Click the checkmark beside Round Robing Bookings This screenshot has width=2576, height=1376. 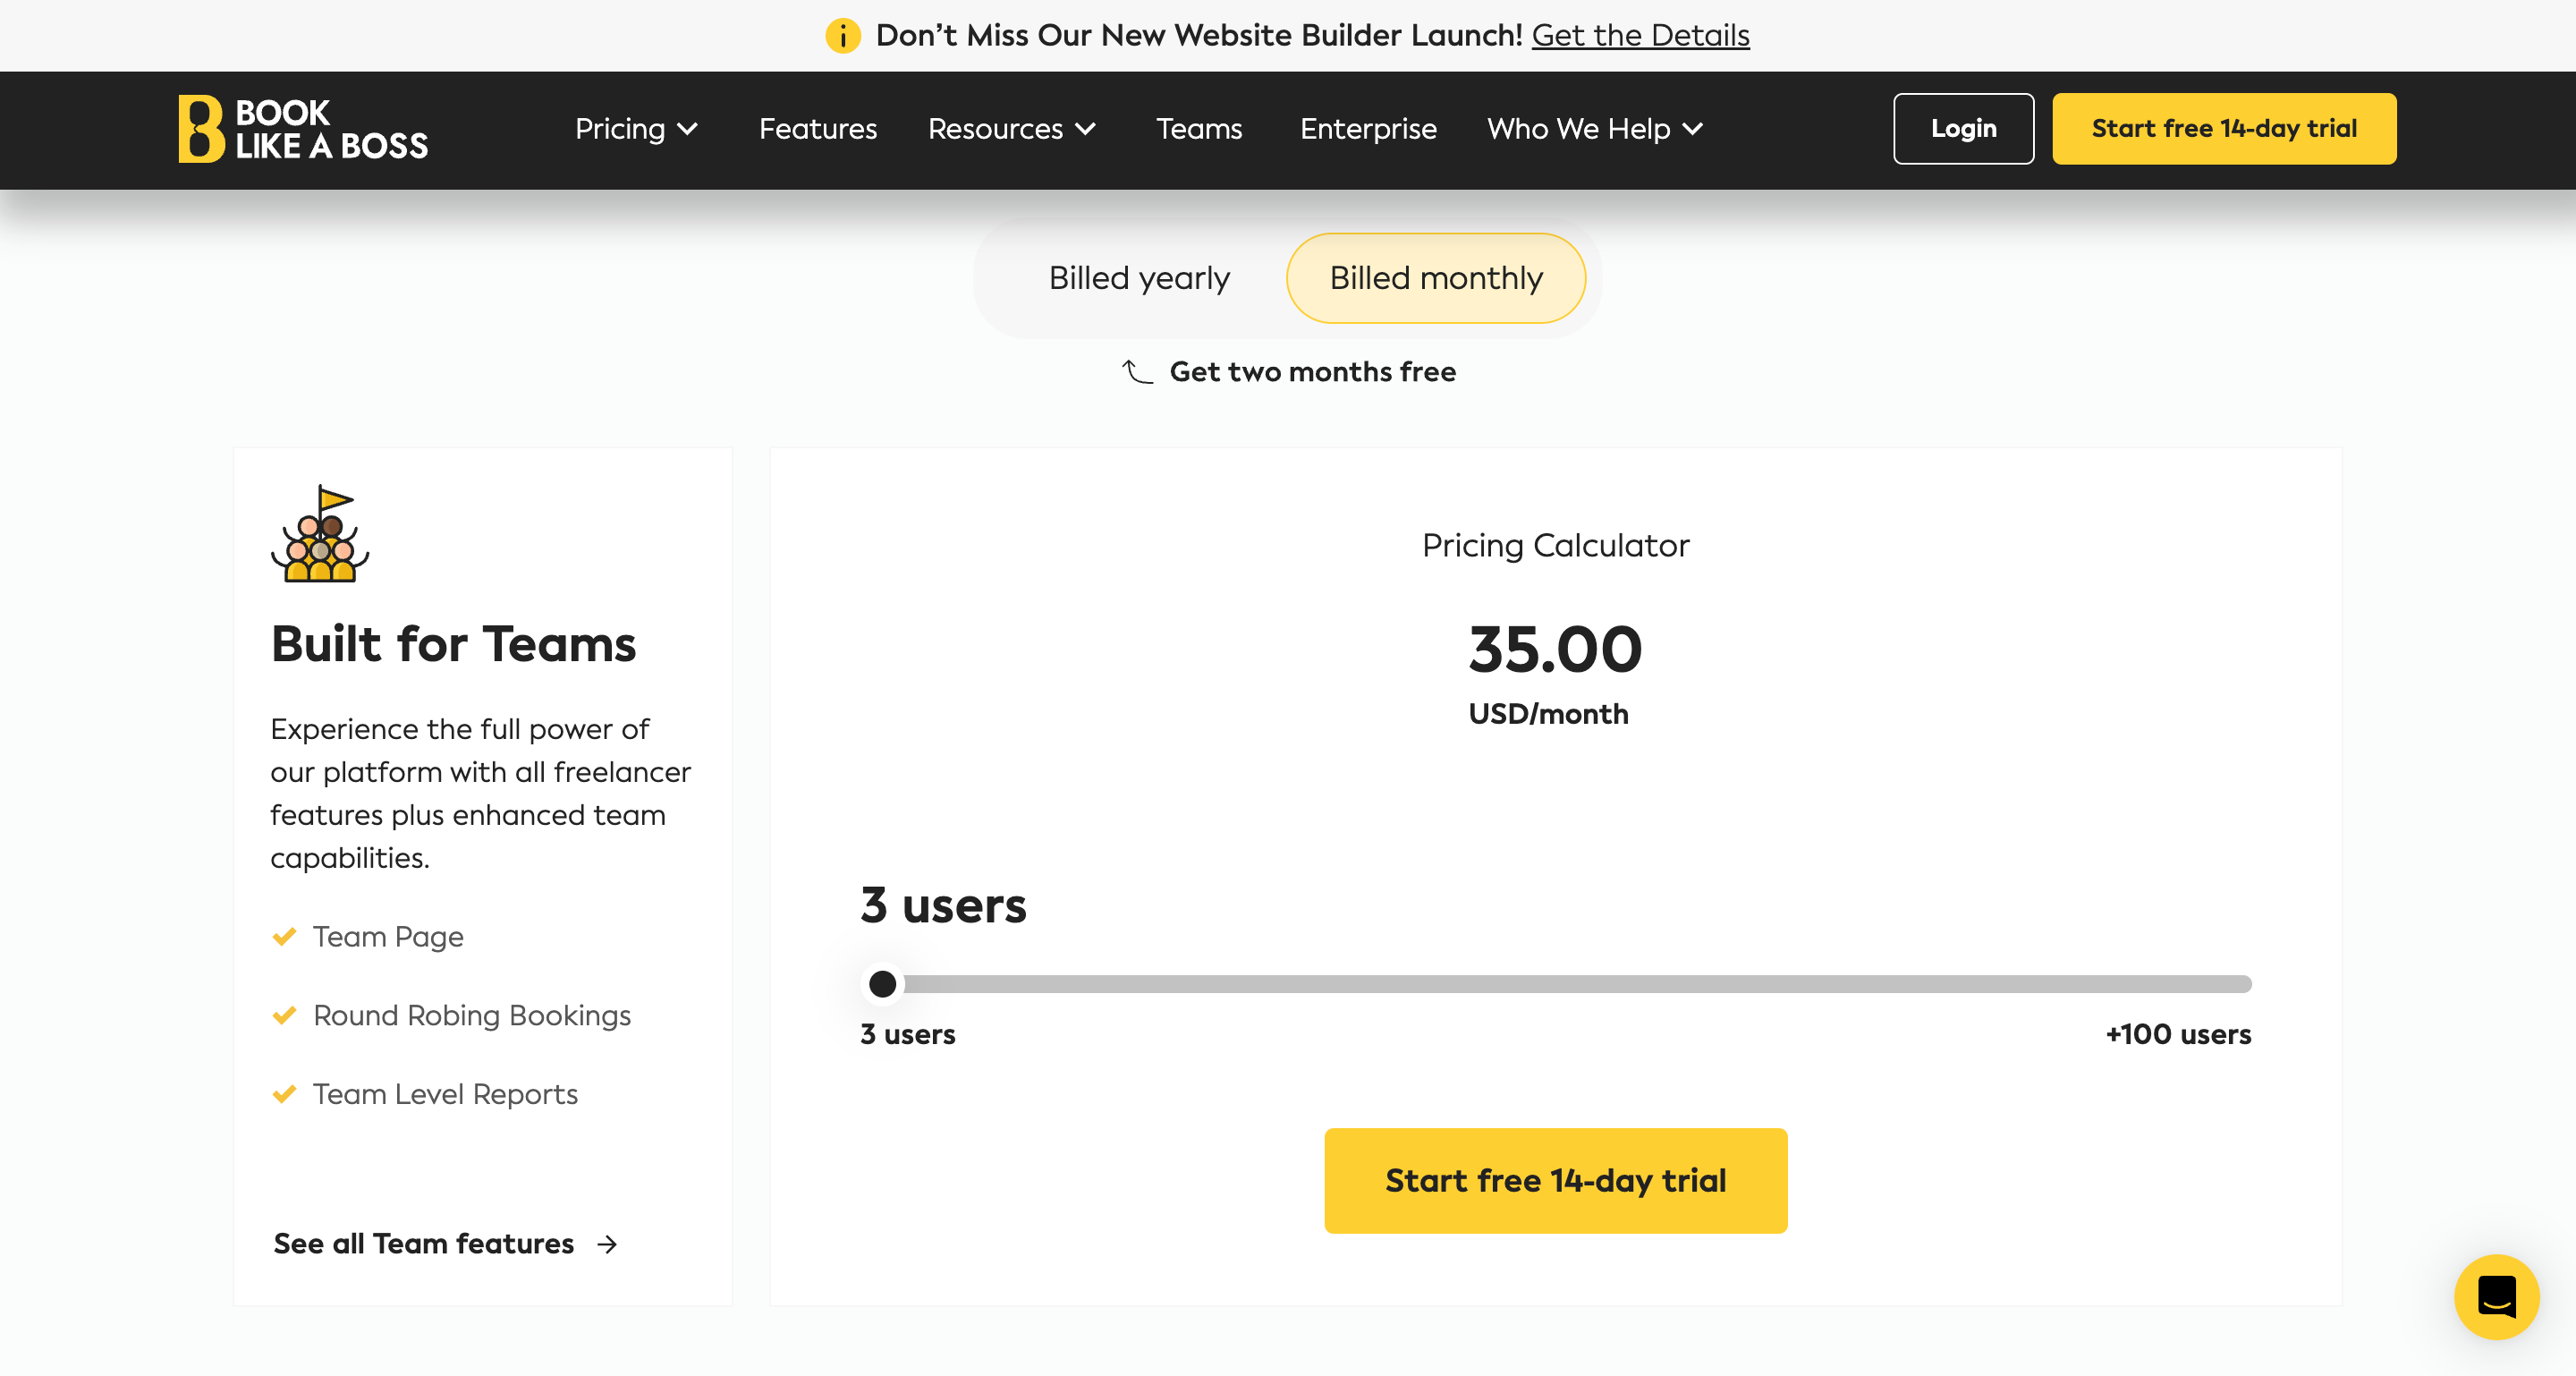coord(284,1016)
